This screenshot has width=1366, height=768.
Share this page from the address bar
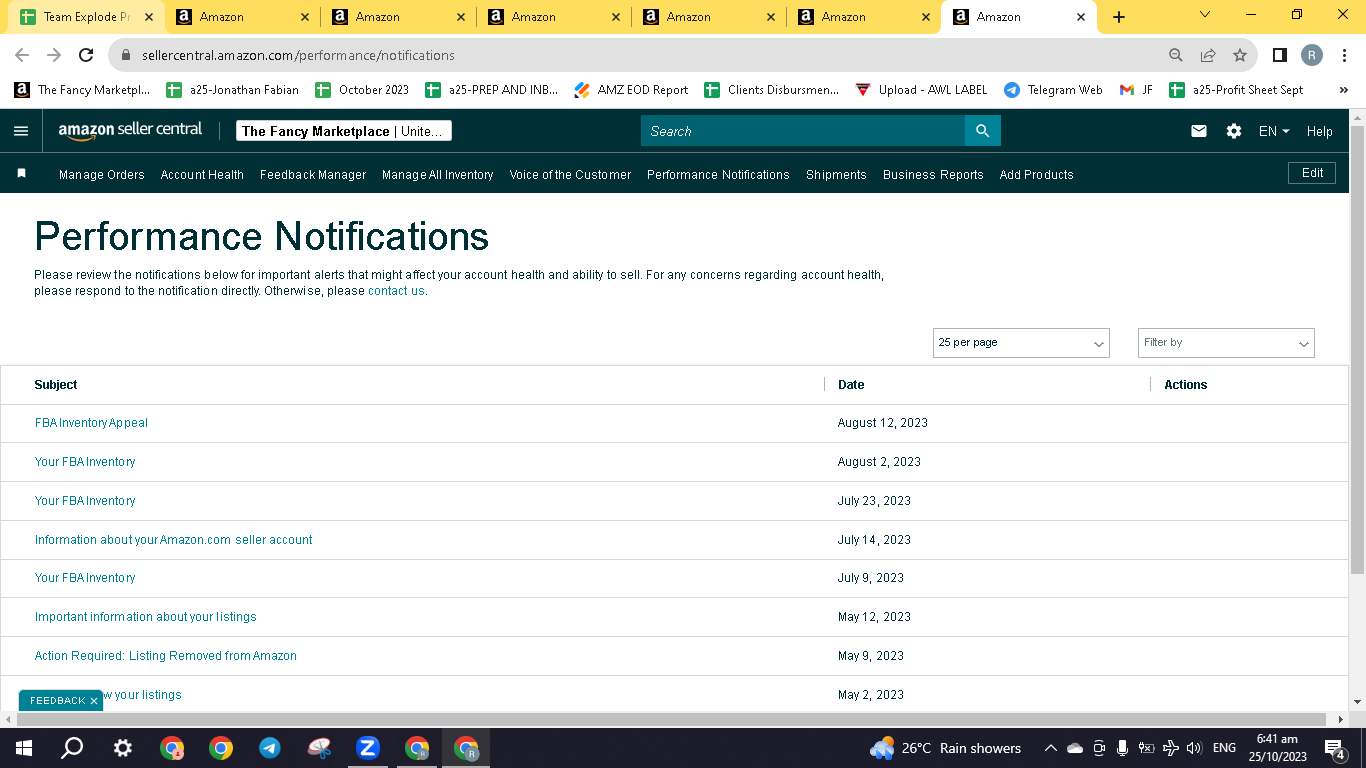[1208, 55]
